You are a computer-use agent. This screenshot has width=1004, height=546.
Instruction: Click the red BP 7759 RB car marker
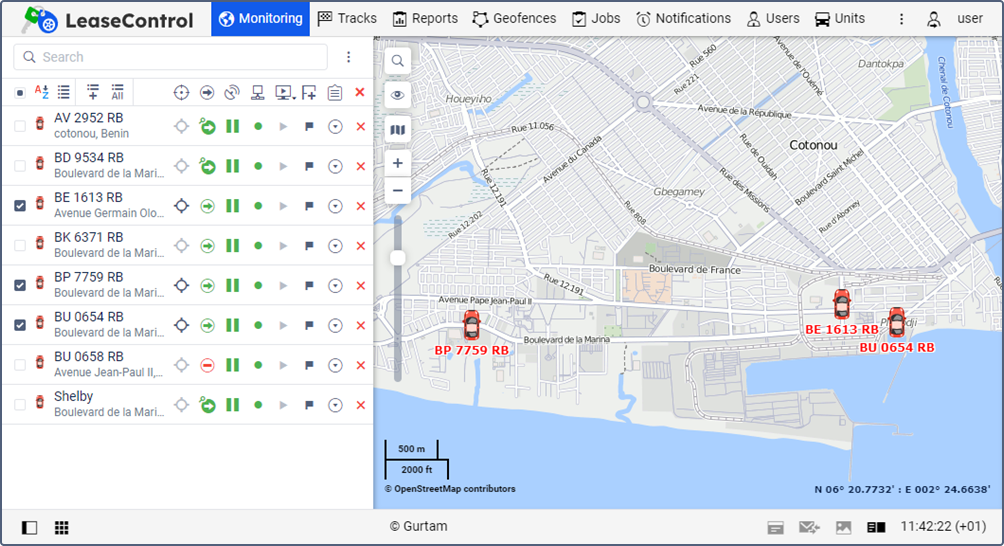471,324
